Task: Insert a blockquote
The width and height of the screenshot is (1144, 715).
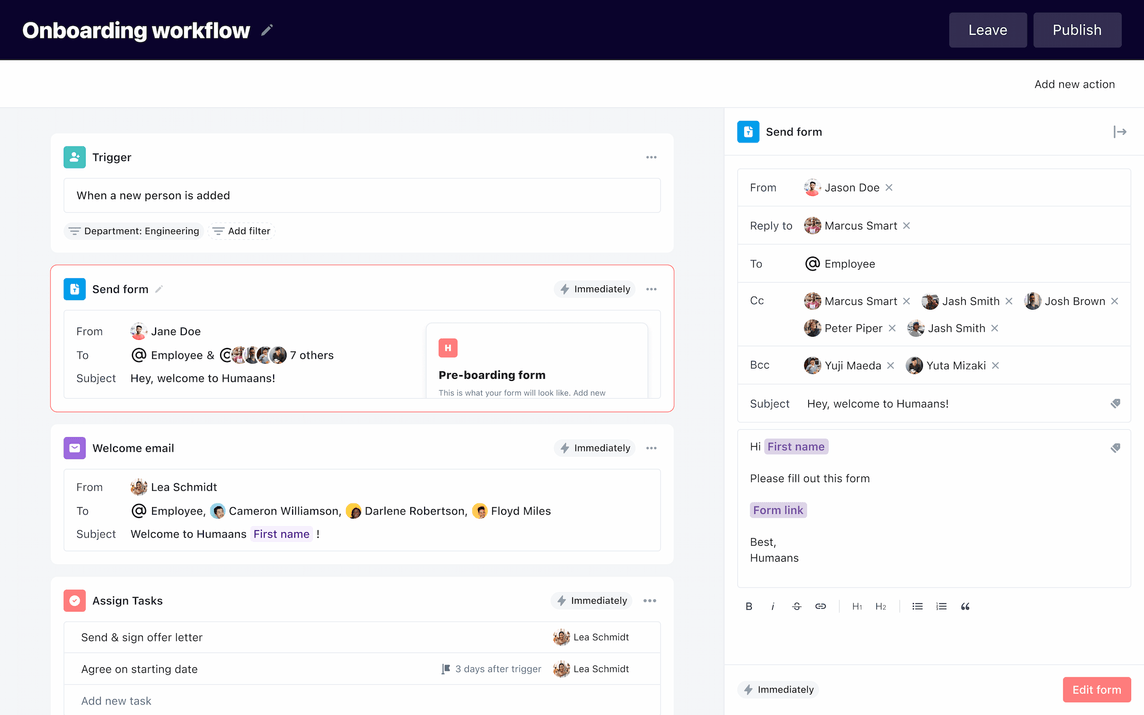Action: 964,606
